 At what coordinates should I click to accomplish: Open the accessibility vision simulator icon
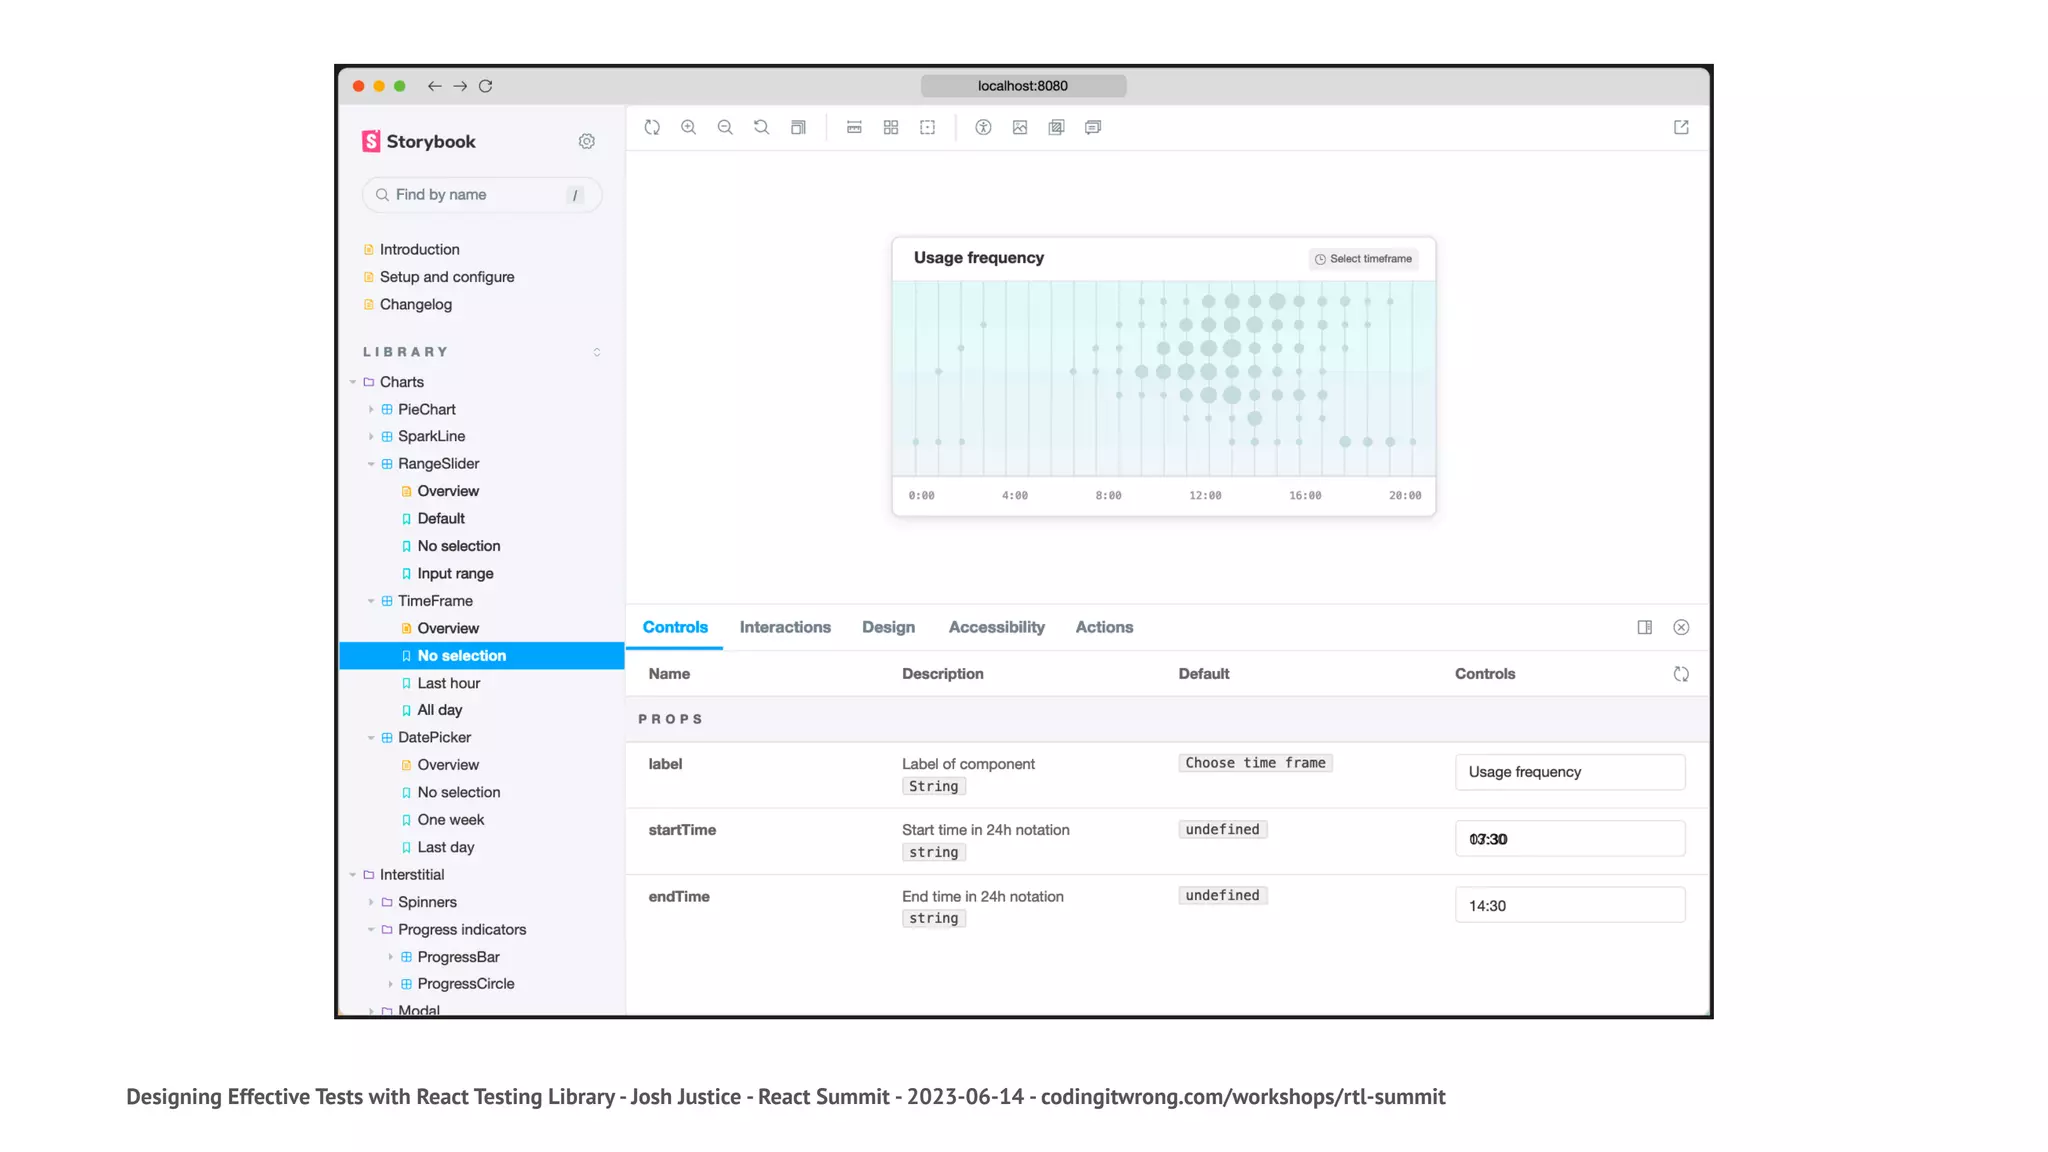pos(983,127)
